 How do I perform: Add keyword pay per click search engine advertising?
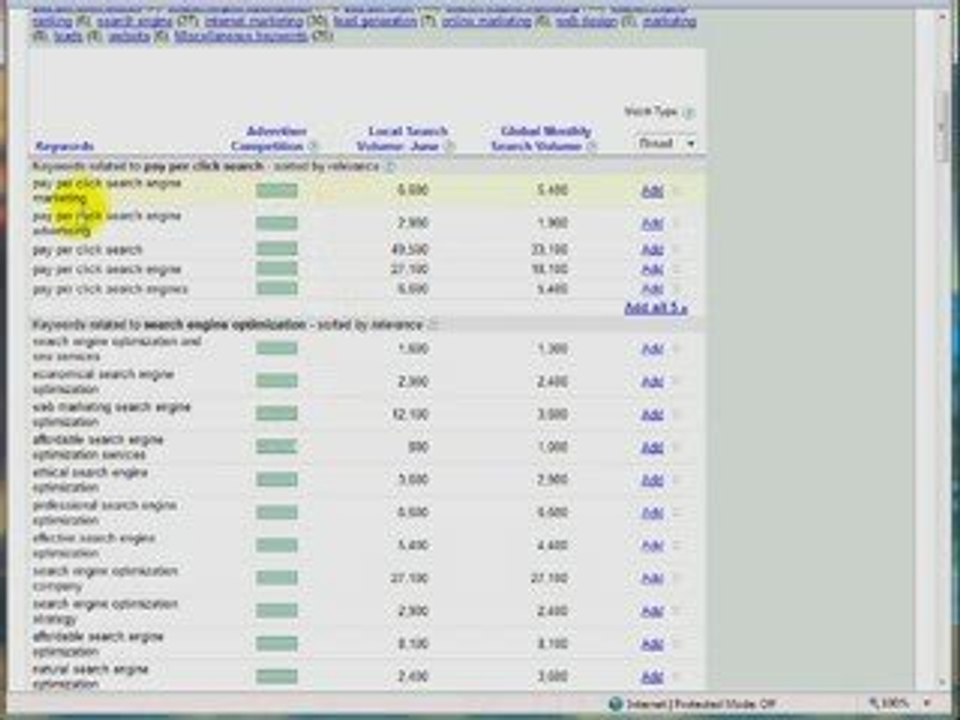pos(652,223)
